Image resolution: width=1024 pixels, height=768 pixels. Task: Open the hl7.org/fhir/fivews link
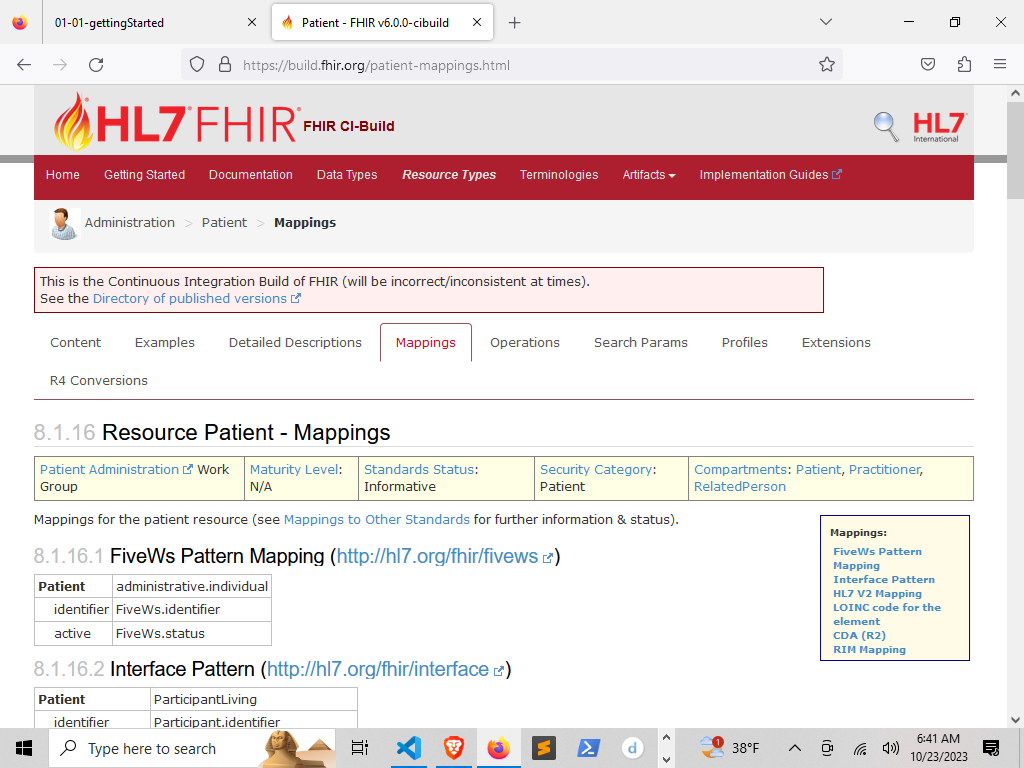pos(444,556)
